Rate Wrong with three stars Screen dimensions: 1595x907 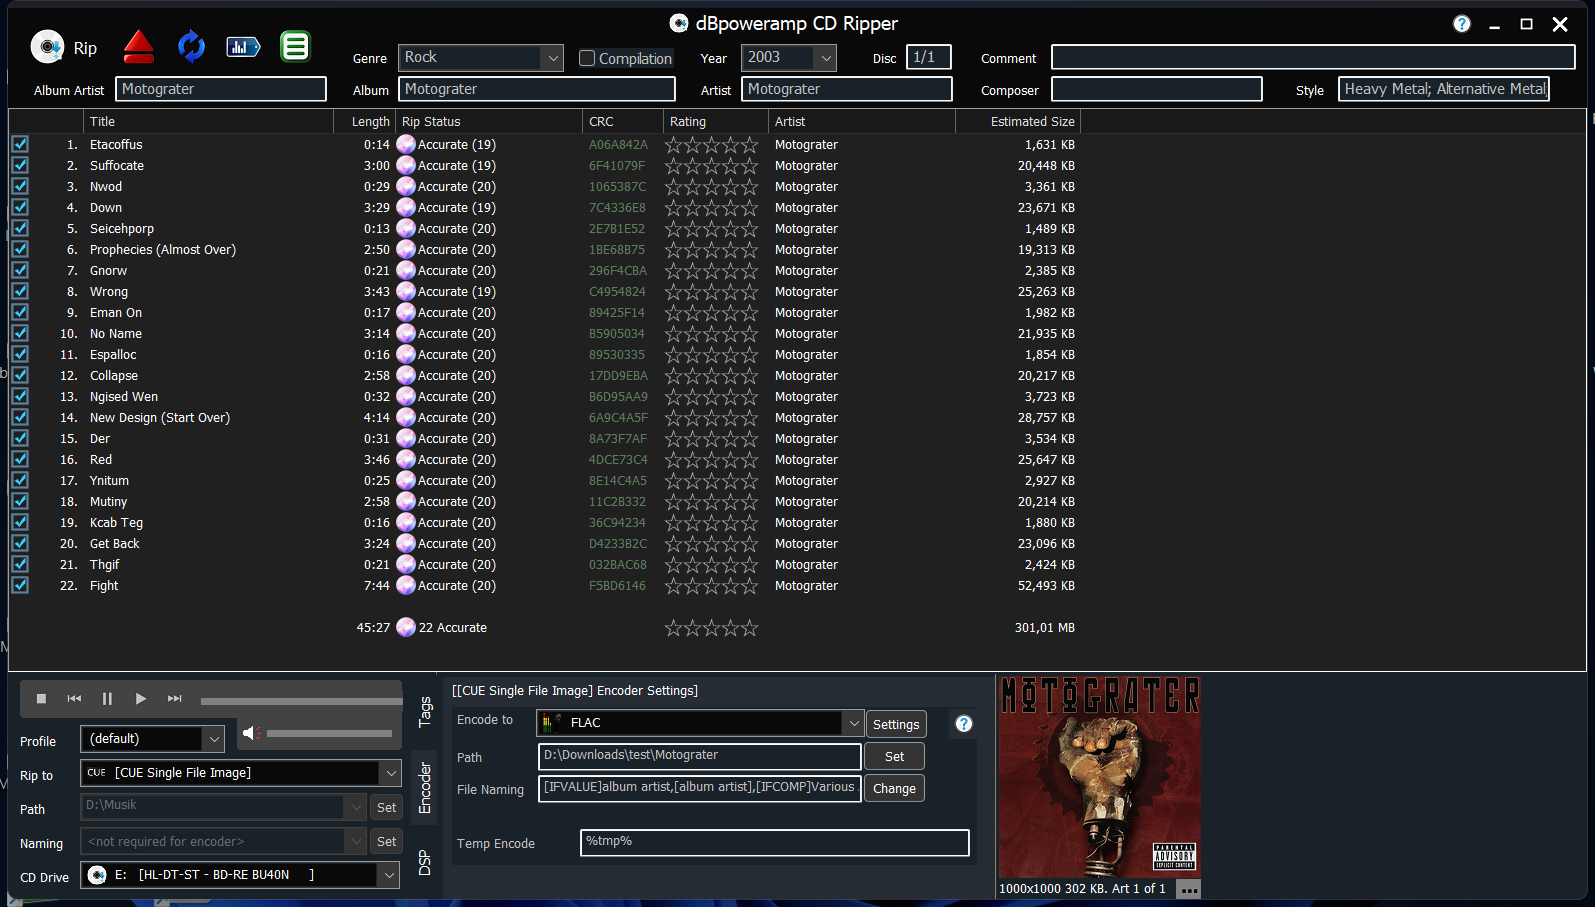click(x=712, y=292)
